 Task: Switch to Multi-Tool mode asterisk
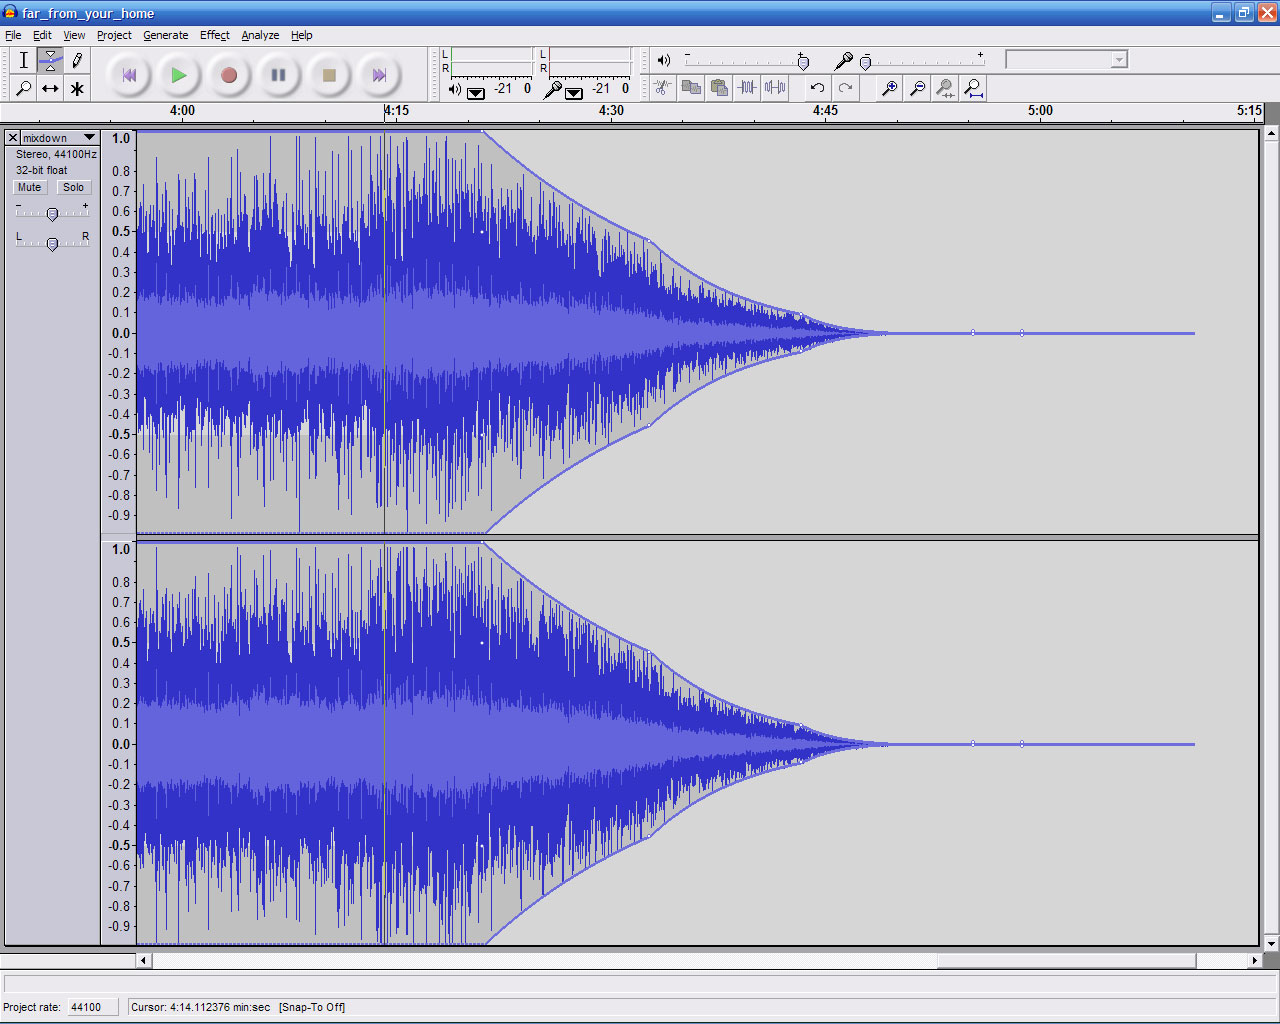(x=77, y=89)
